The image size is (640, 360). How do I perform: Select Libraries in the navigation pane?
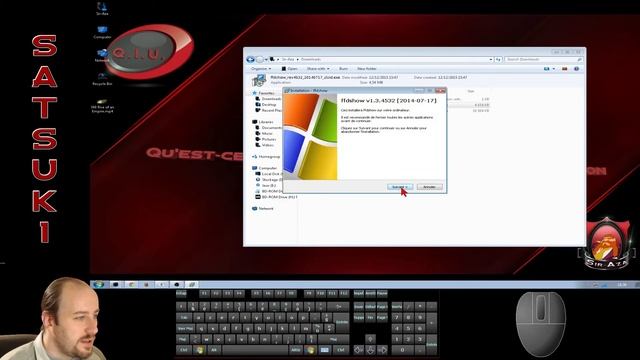pos(263,122)
